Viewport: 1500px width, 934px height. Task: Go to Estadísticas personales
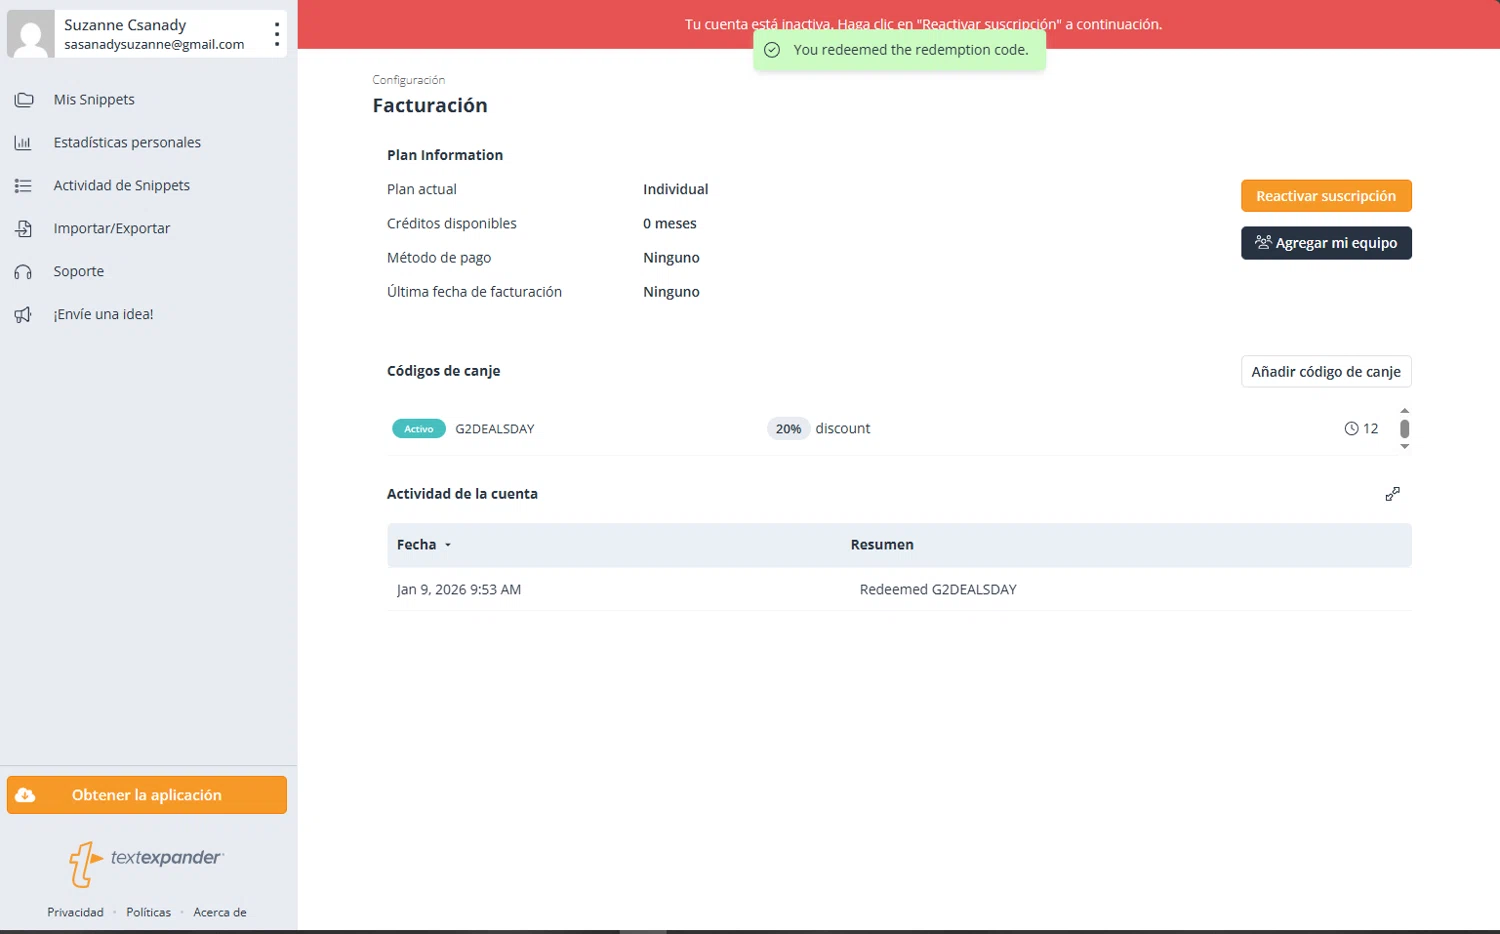127,143
